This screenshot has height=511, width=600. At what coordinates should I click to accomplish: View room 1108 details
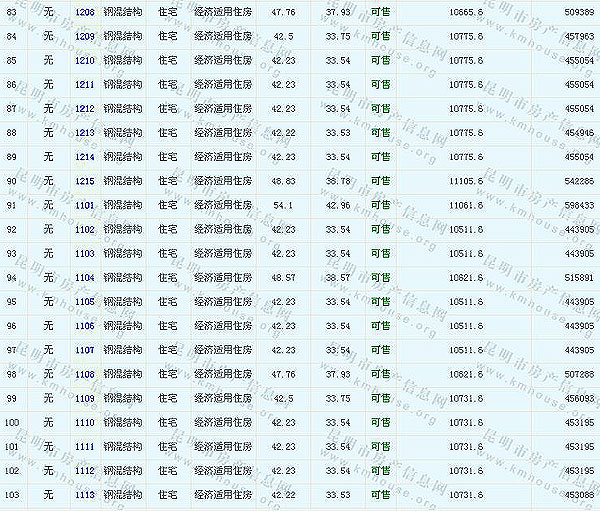[x=85, y=374]
